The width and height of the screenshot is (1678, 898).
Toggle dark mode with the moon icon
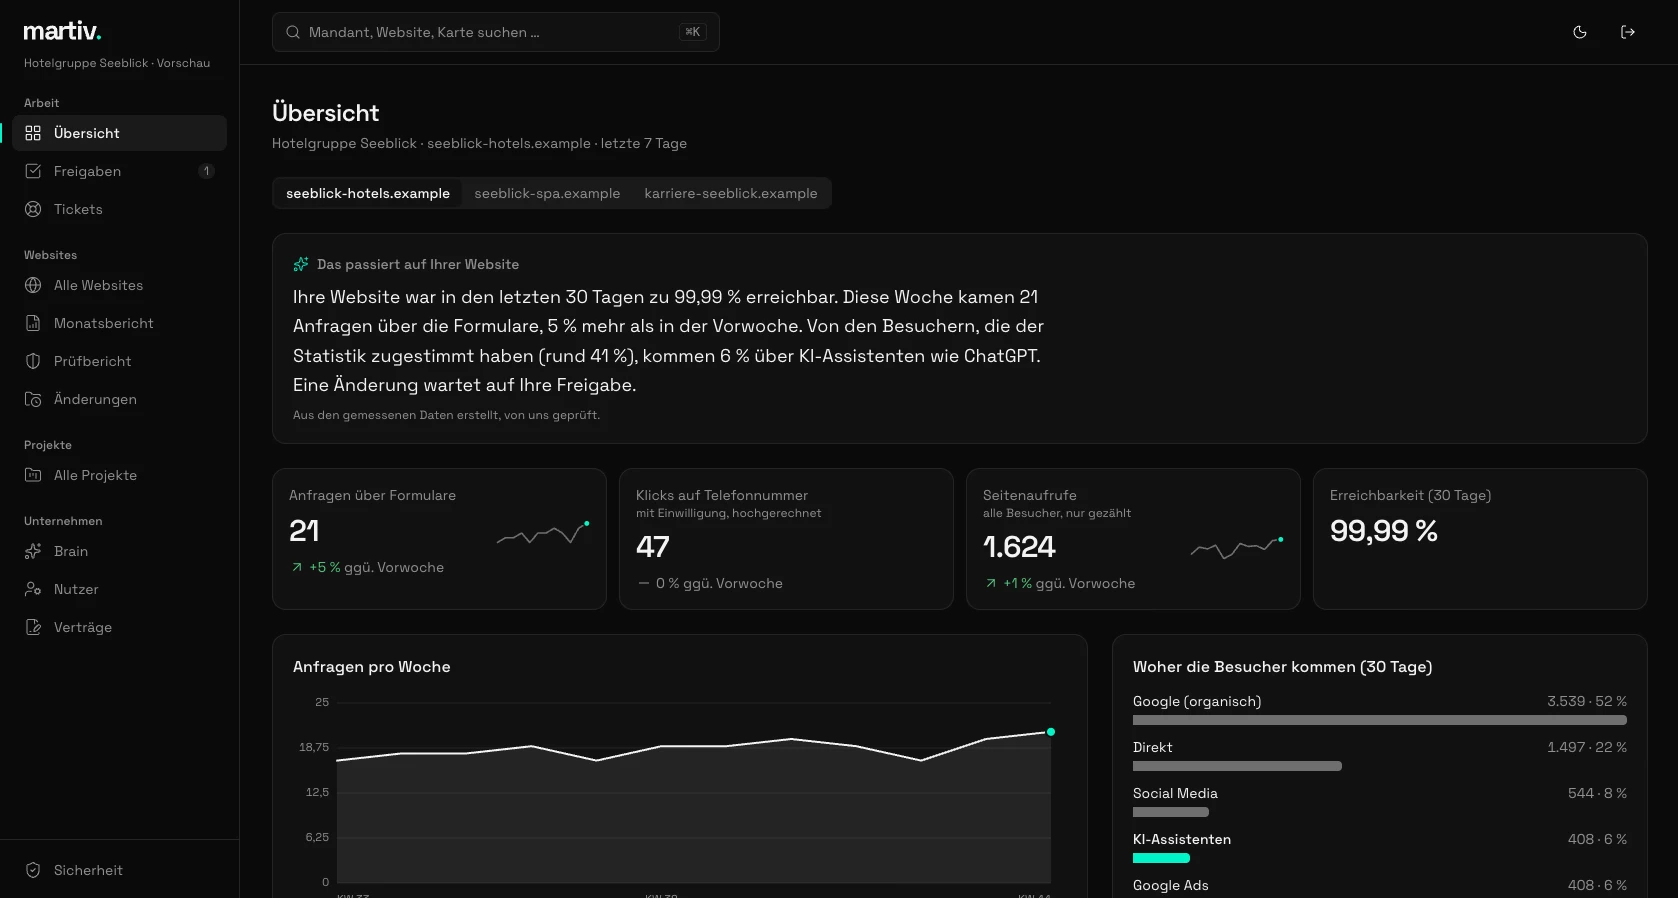point(1580,32)
